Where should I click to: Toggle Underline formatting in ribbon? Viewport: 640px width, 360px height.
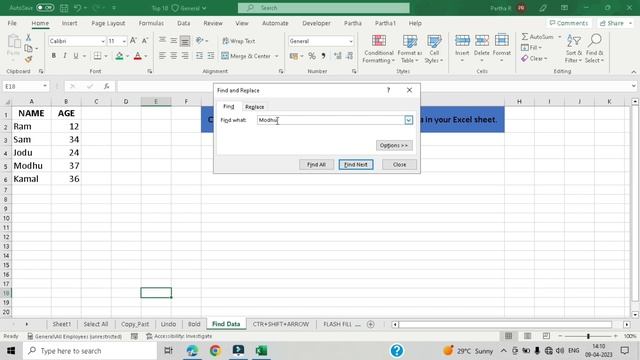pos(76,56)
